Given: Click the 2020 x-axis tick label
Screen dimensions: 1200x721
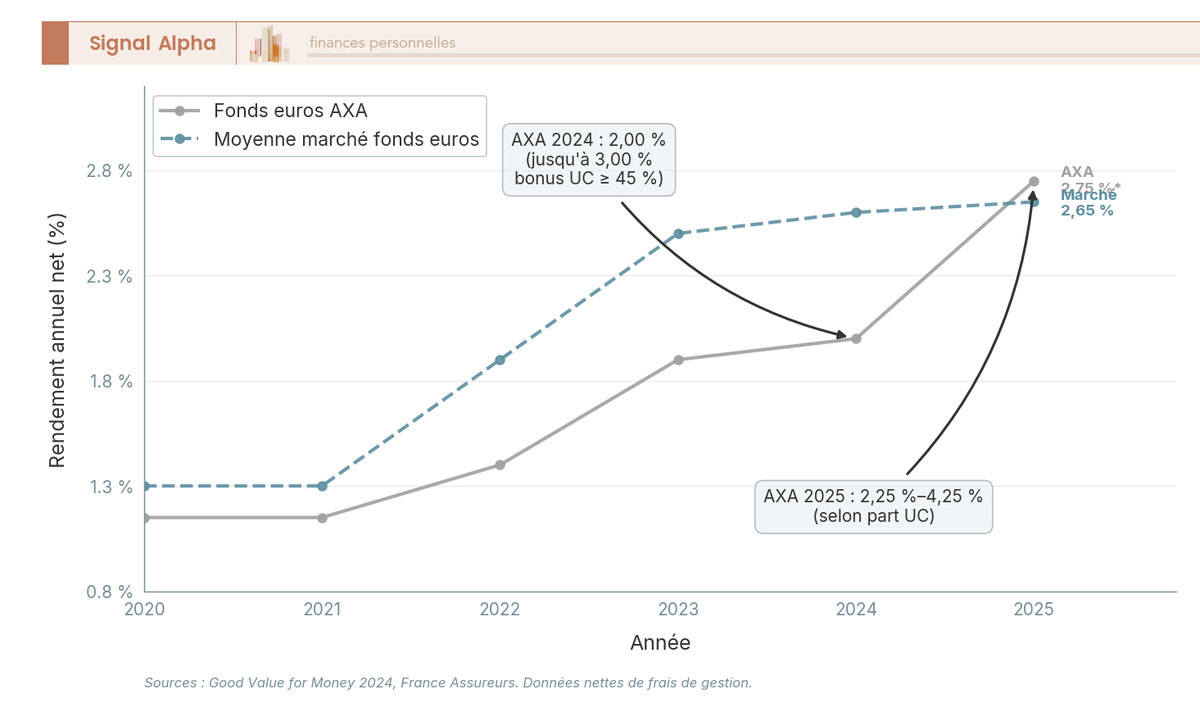Looking at the screenshot, I should [x=144, y=609].
